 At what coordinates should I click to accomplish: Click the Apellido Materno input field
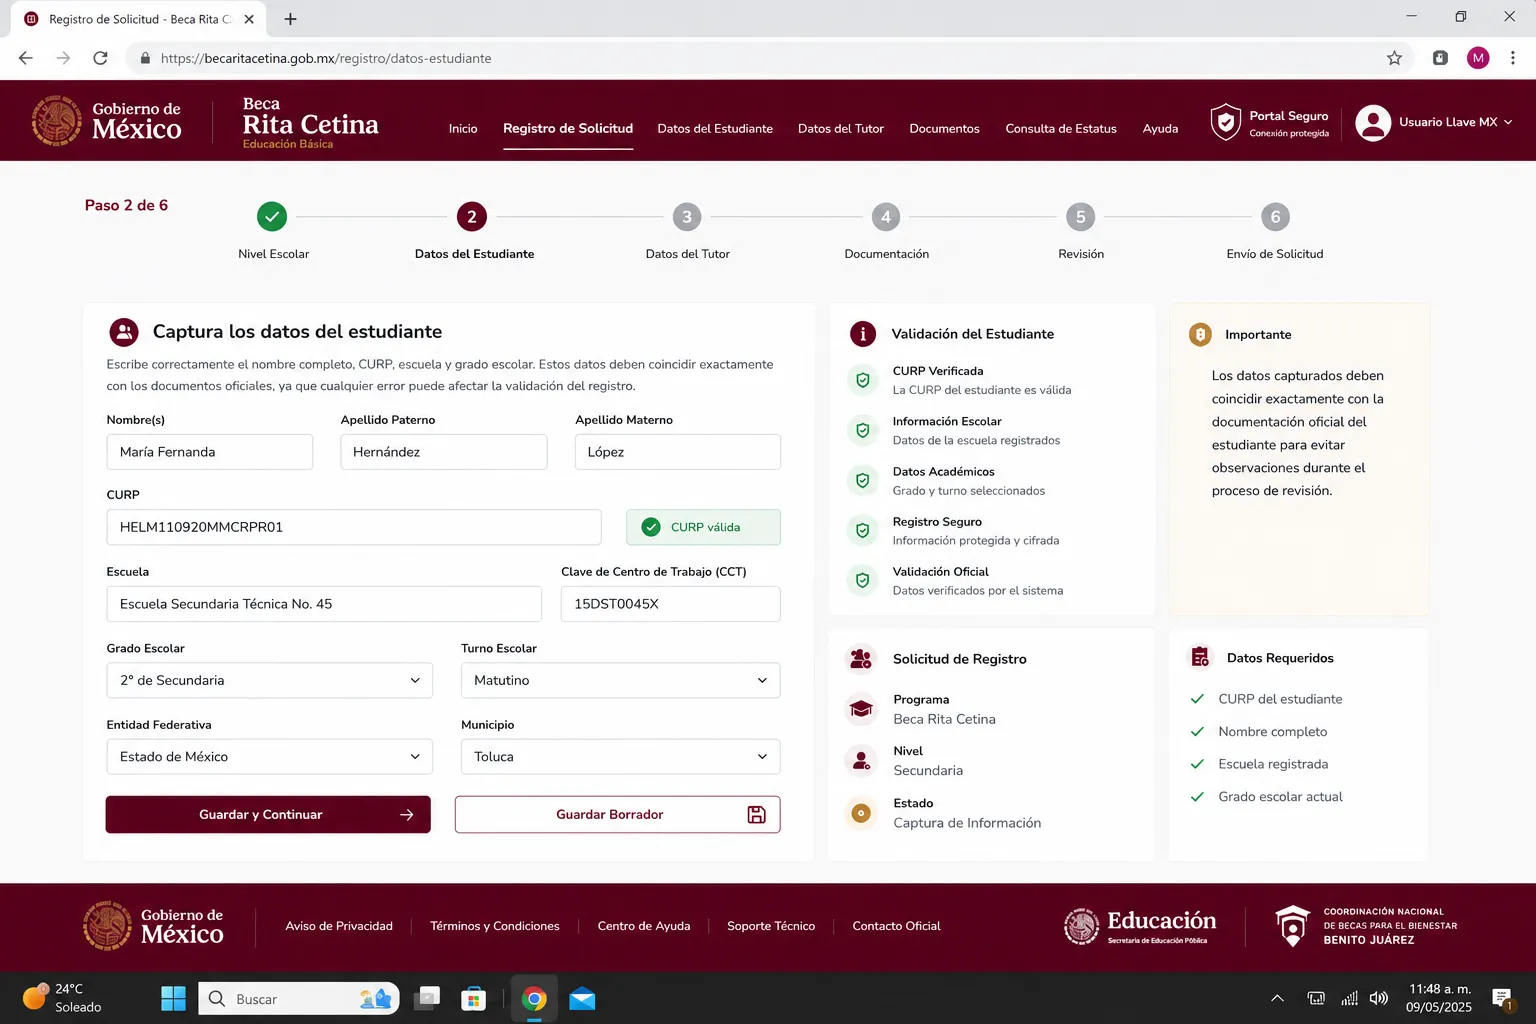tap(678, 452)
